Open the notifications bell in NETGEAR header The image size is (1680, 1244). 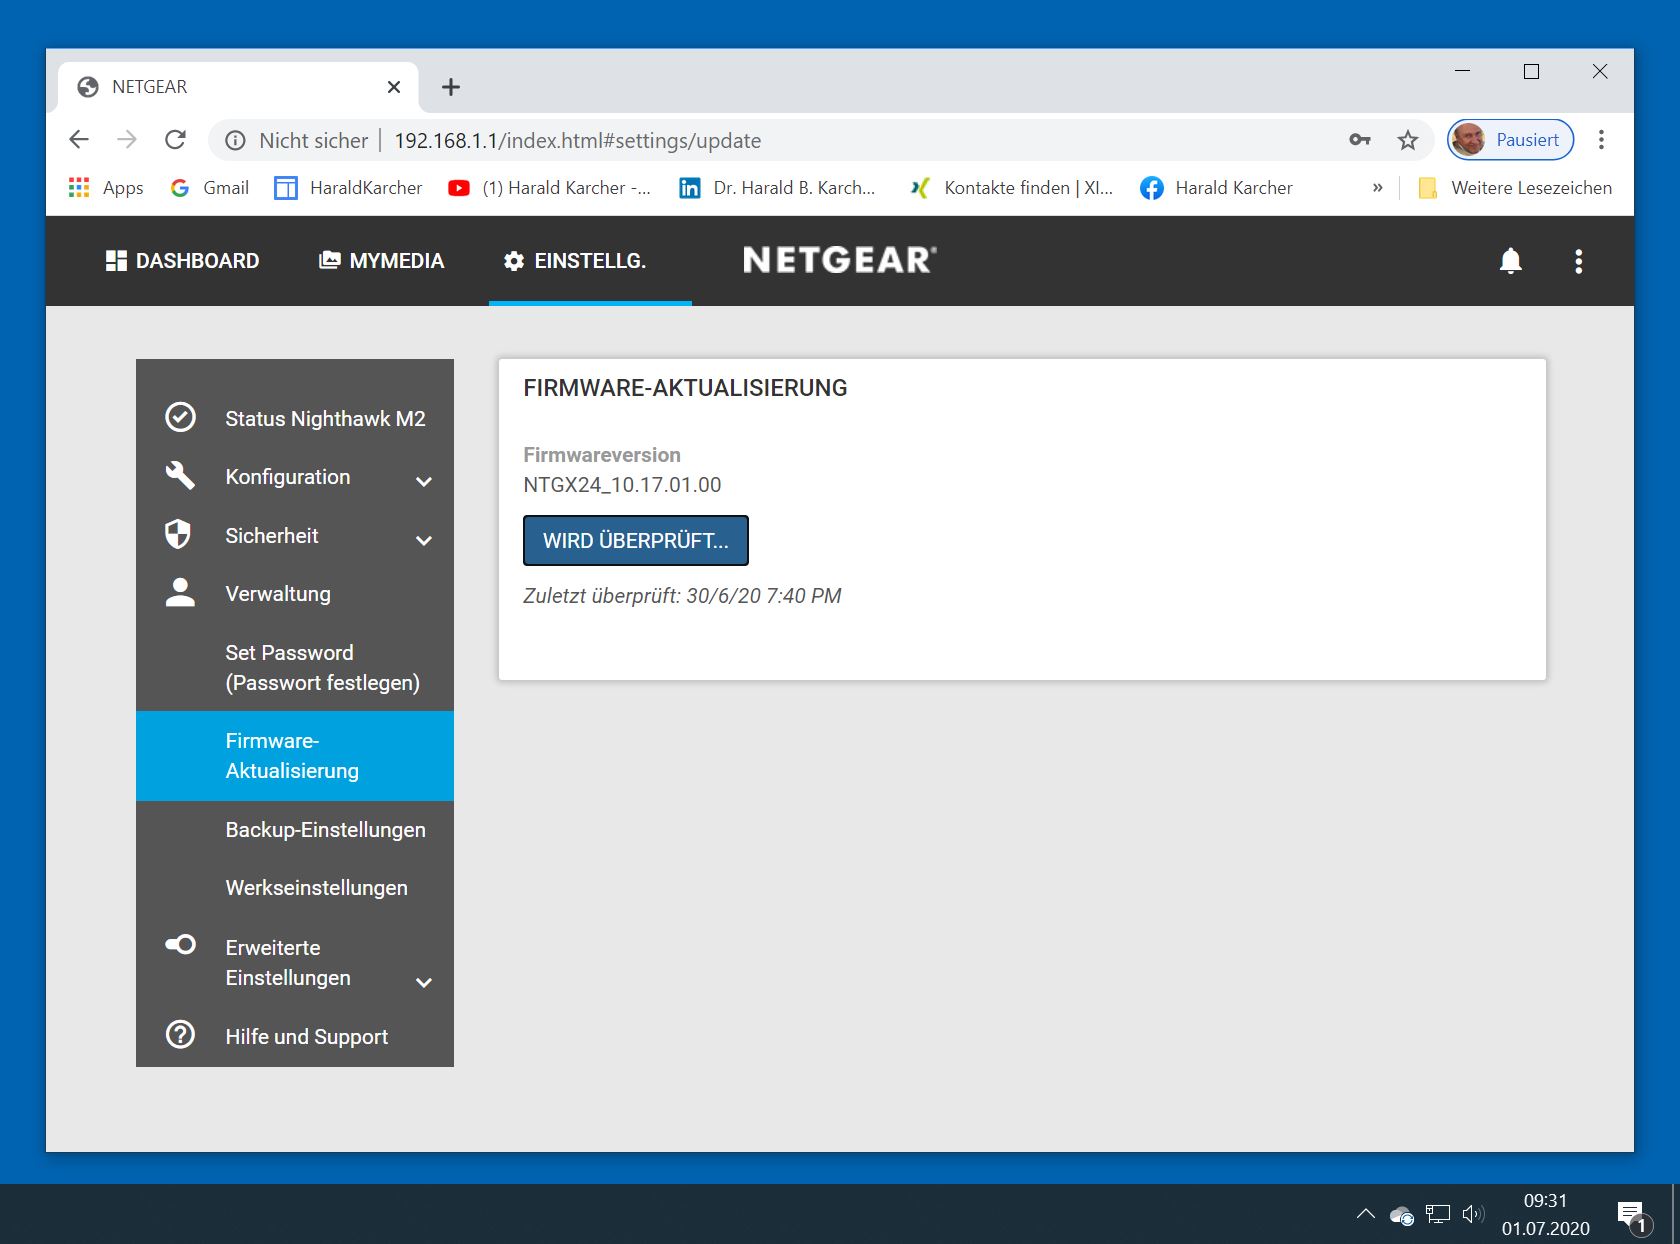tap(1510, 261)
